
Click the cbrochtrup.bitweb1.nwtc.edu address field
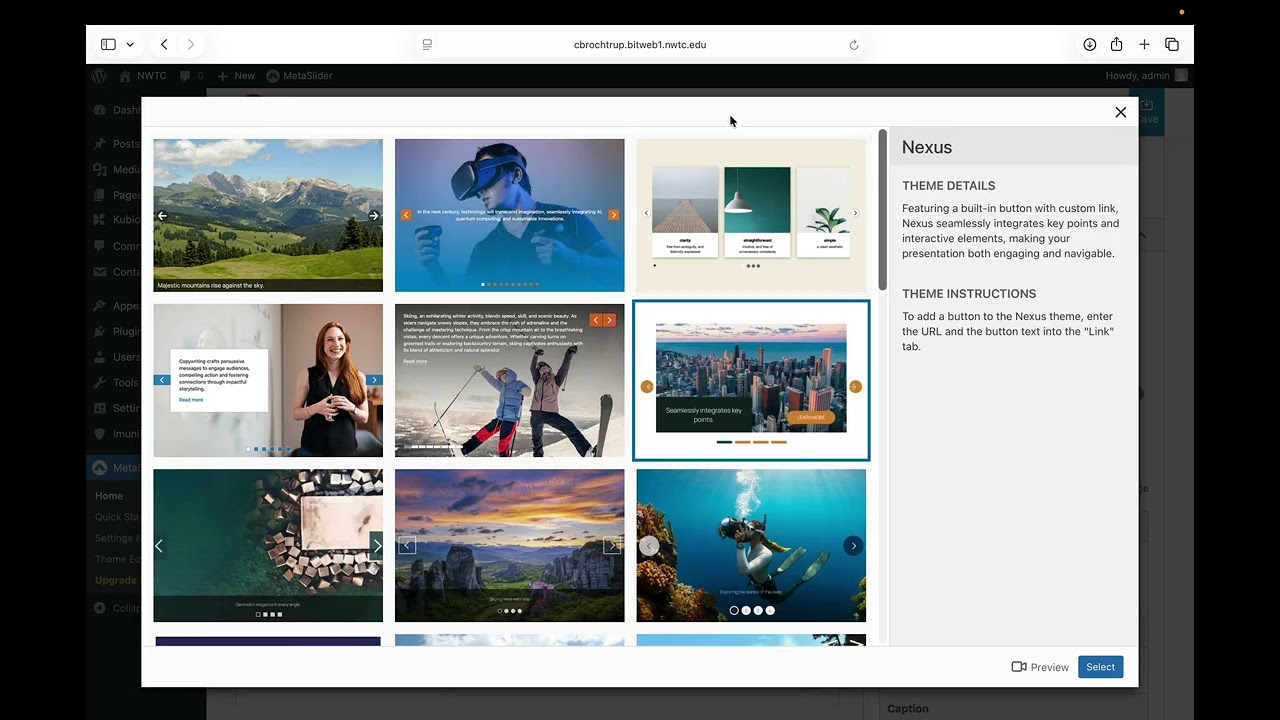coord(640,45)
